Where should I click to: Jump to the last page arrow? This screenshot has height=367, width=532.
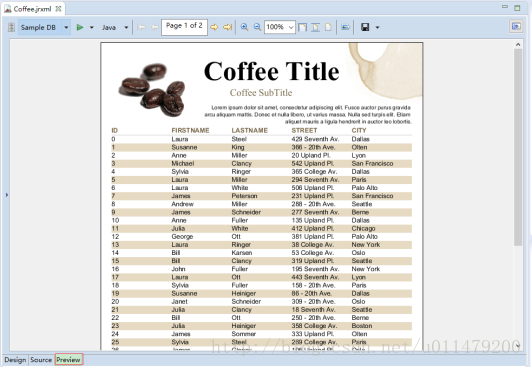pos(228,27)
